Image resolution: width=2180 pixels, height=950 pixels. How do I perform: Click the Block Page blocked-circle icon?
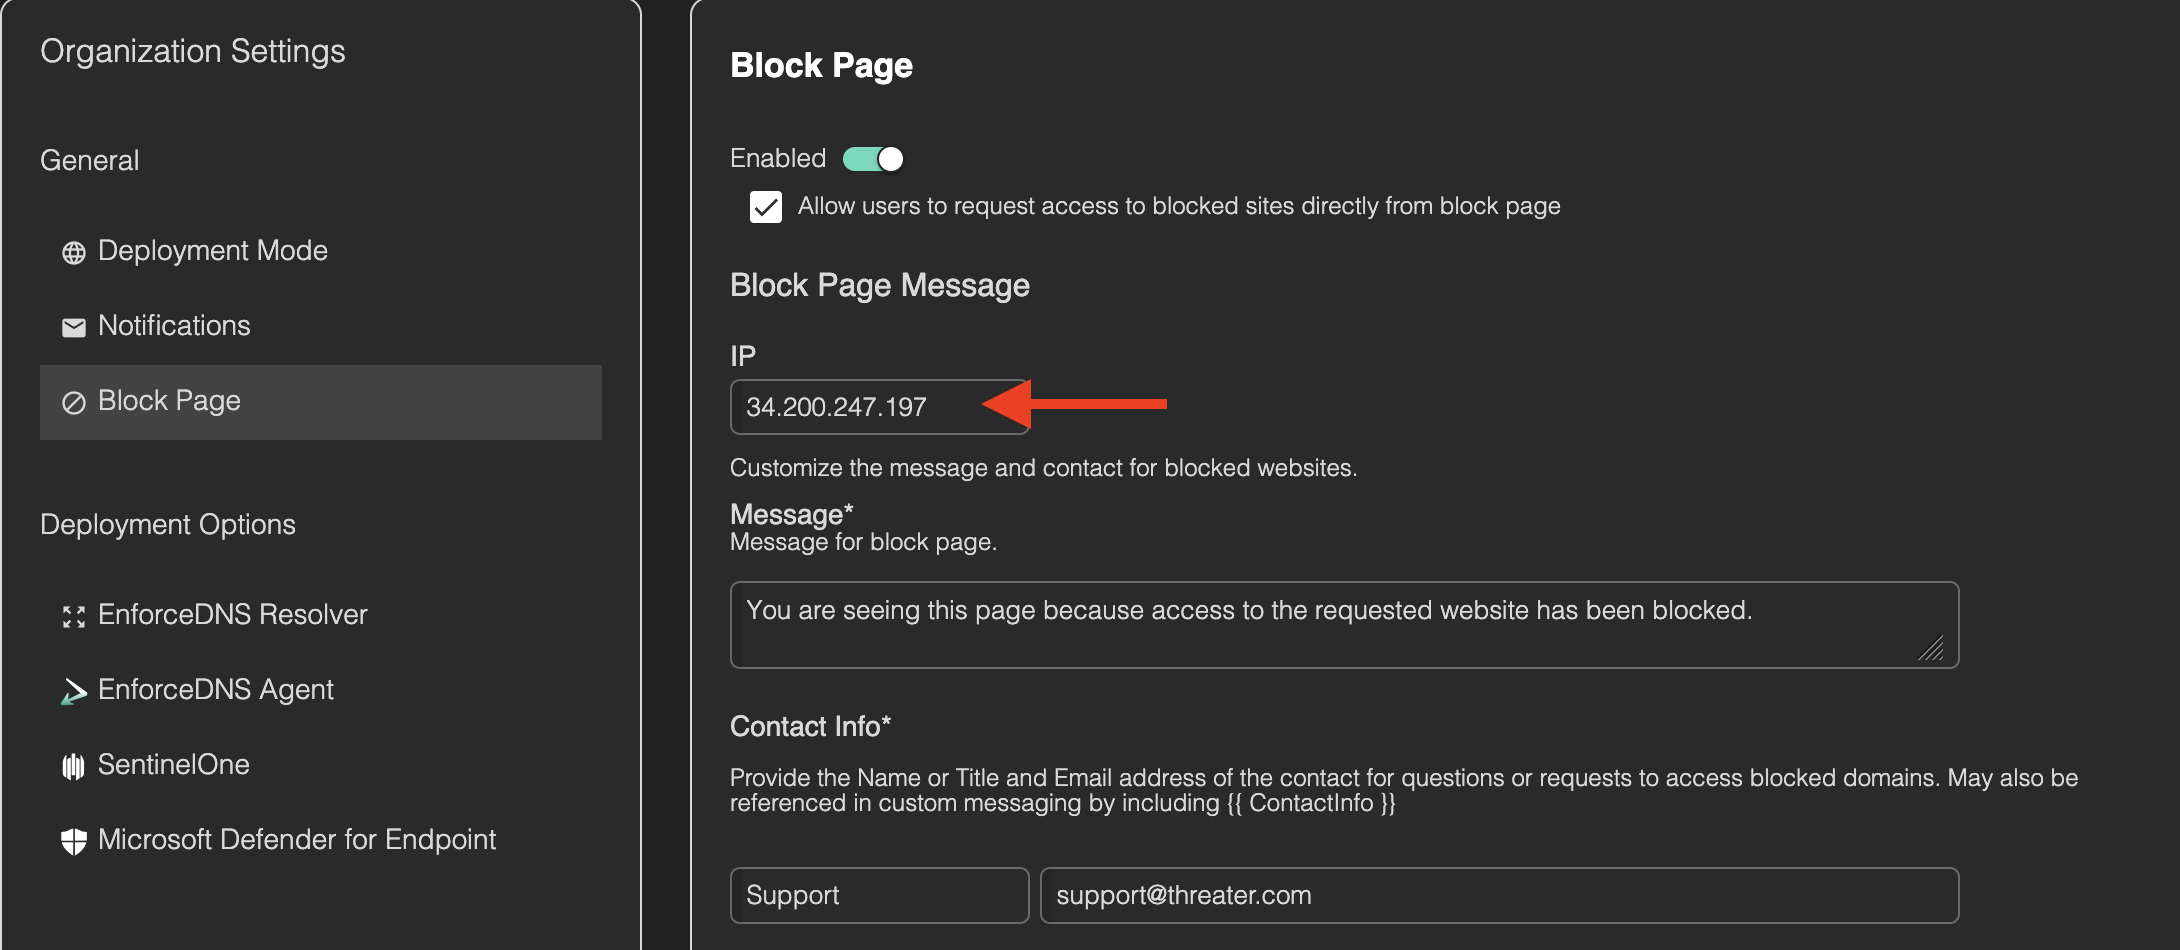[74, 402]
